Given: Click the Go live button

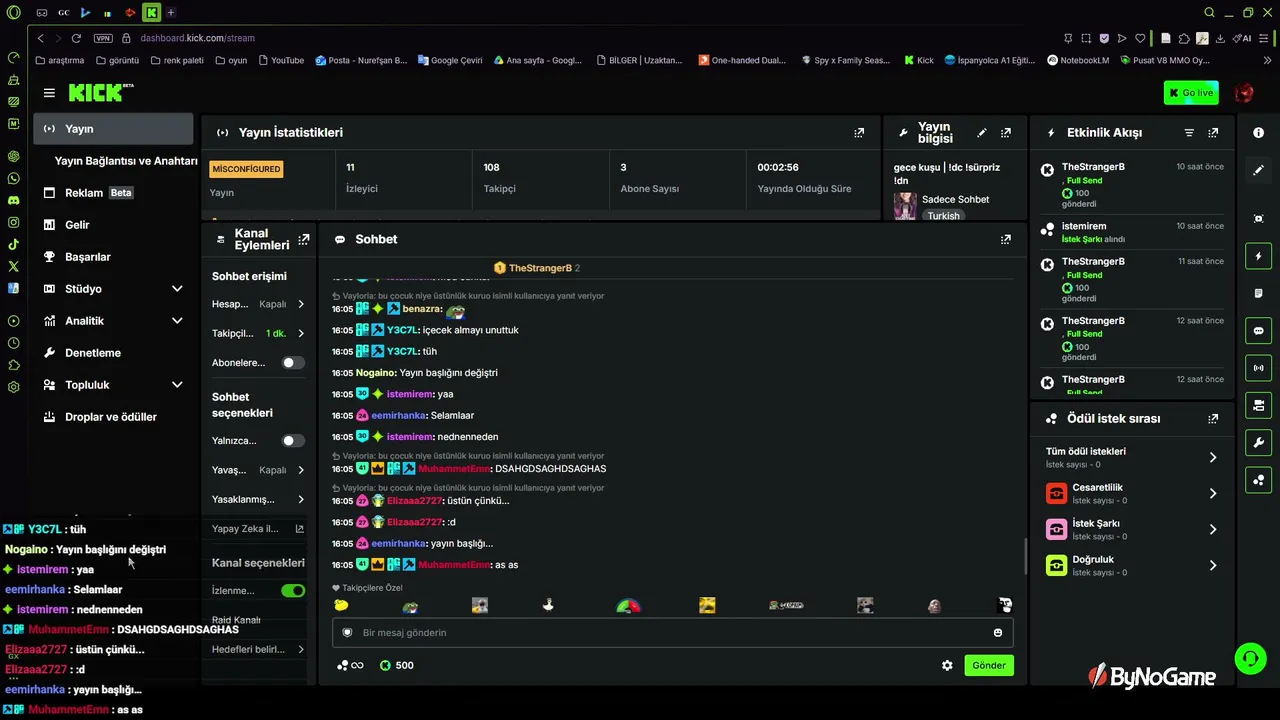Looking at the screenshot, I should (x=1191, y=93).
